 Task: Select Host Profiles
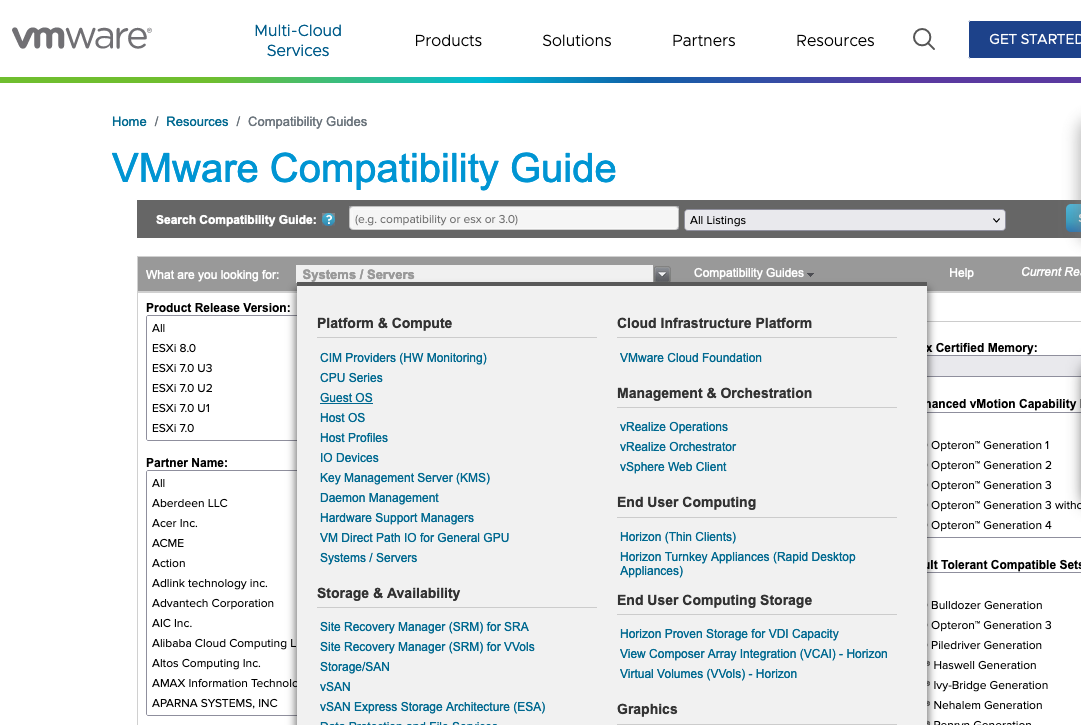tap(354, 438)
